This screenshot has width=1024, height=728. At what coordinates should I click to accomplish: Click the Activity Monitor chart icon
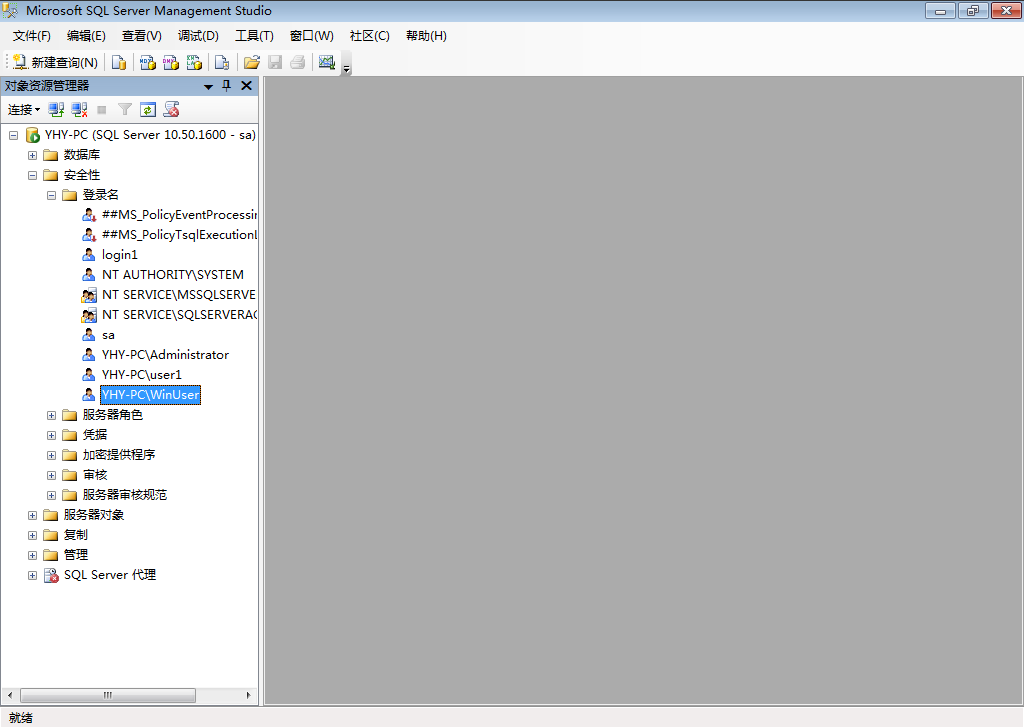tap(327, 62)
